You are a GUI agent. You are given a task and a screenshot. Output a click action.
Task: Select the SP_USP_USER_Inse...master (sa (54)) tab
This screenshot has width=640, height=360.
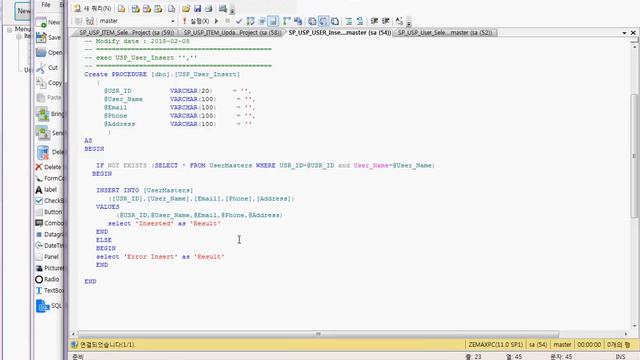(x=340, y=33)
